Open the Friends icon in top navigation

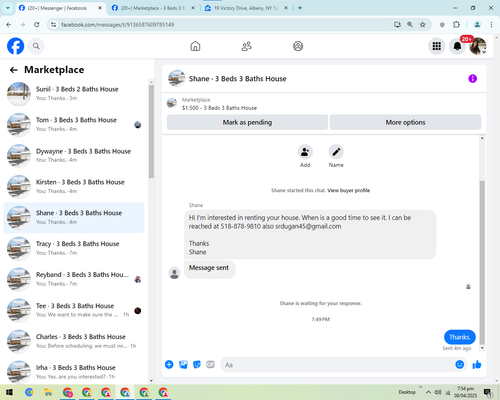pyautogui.click(x=246, y=46)
